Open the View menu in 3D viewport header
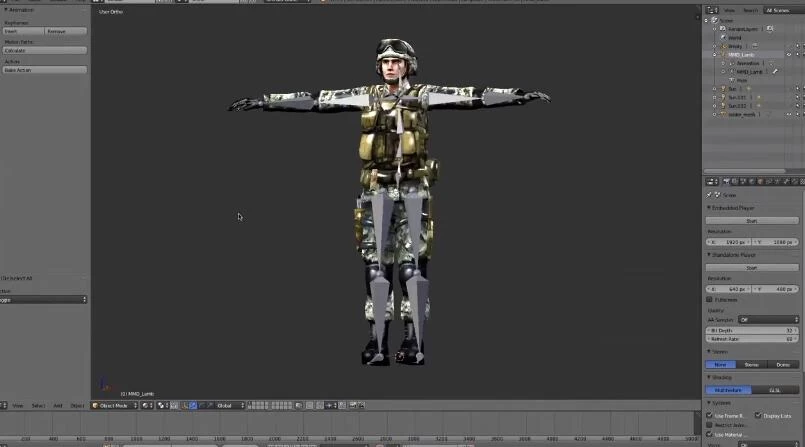Viewport: 805px width, 447px height. click(17, 405)
